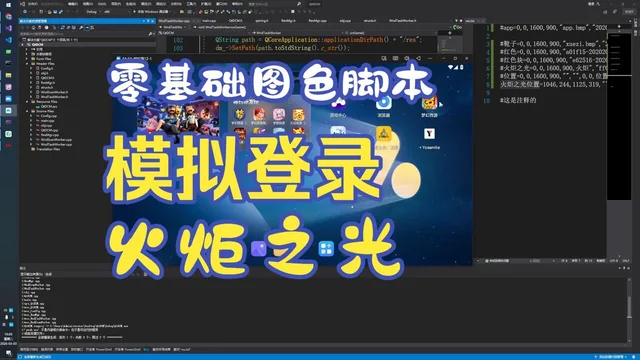
Task: Click the emulator title bar search icon
Action: 384,58
